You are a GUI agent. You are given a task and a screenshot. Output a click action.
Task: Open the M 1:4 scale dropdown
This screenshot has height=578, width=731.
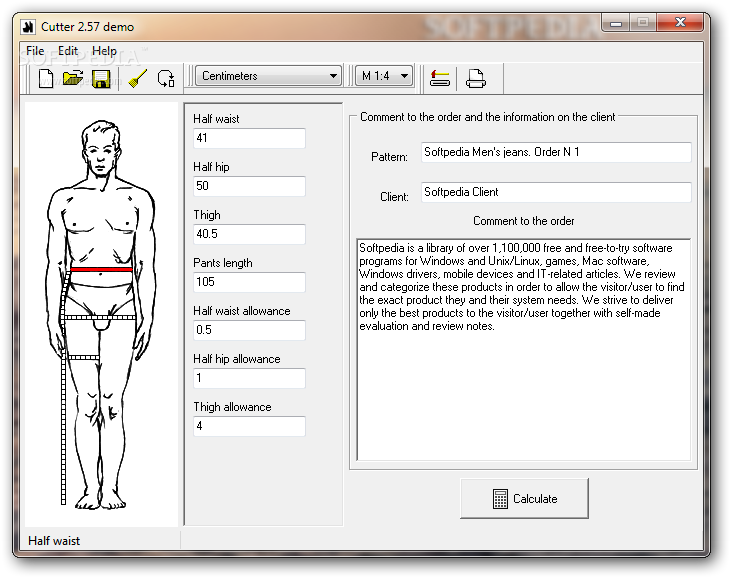pyautogui.click(x=384, y=76)
